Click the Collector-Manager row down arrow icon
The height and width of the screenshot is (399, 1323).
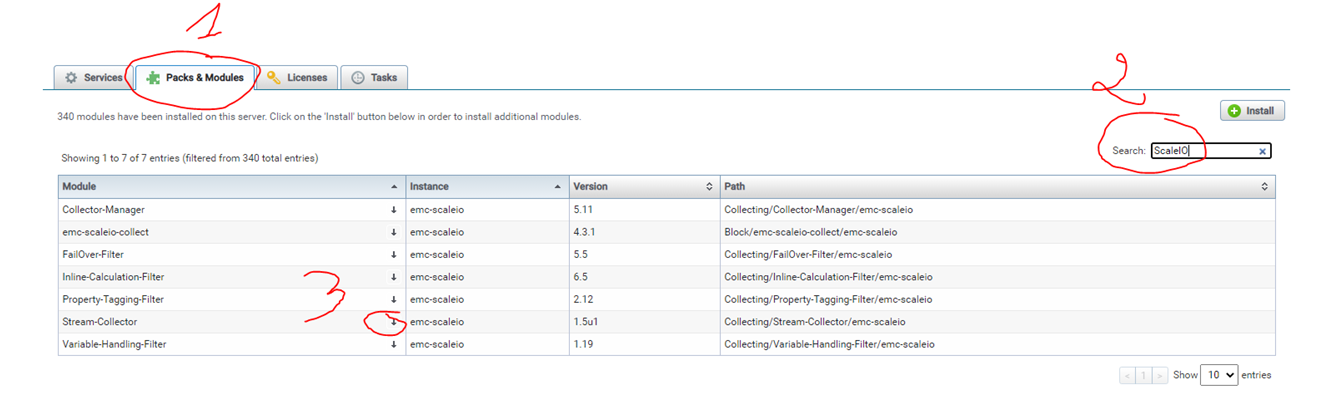pyautogui.click(x=394, y=210)
